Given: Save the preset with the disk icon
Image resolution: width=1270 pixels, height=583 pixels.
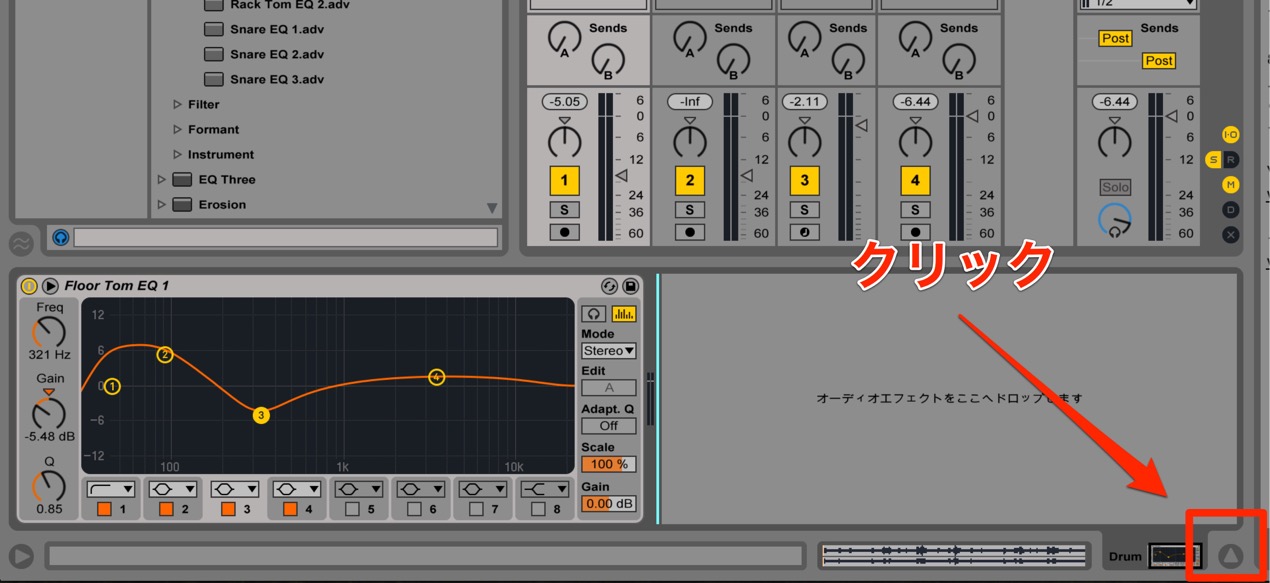Looking at the screenshot, I should pyautogui.click(x=630, y=286).
